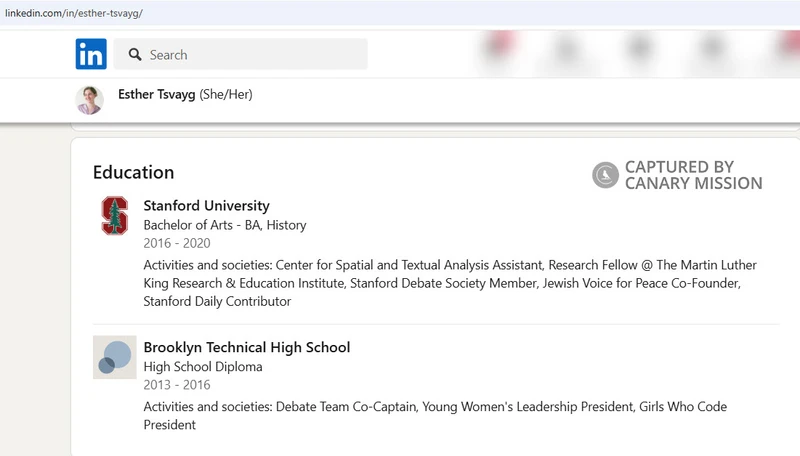
Task: Click the Stanford activities and societies text
Action: 450,283
